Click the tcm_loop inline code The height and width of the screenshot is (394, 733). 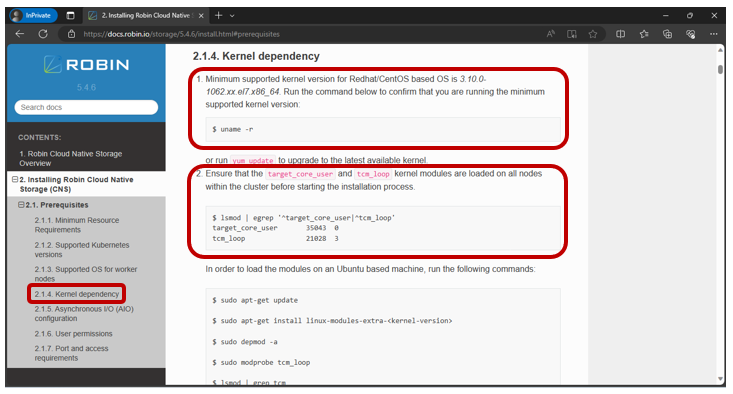click(373, 174)
